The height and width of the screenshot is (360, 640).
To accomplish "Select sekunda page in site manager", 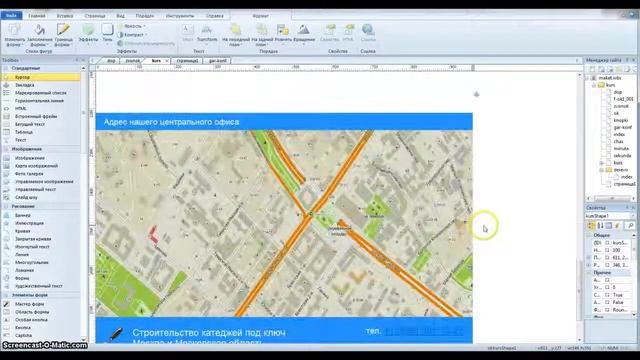I will click(622, 156).
